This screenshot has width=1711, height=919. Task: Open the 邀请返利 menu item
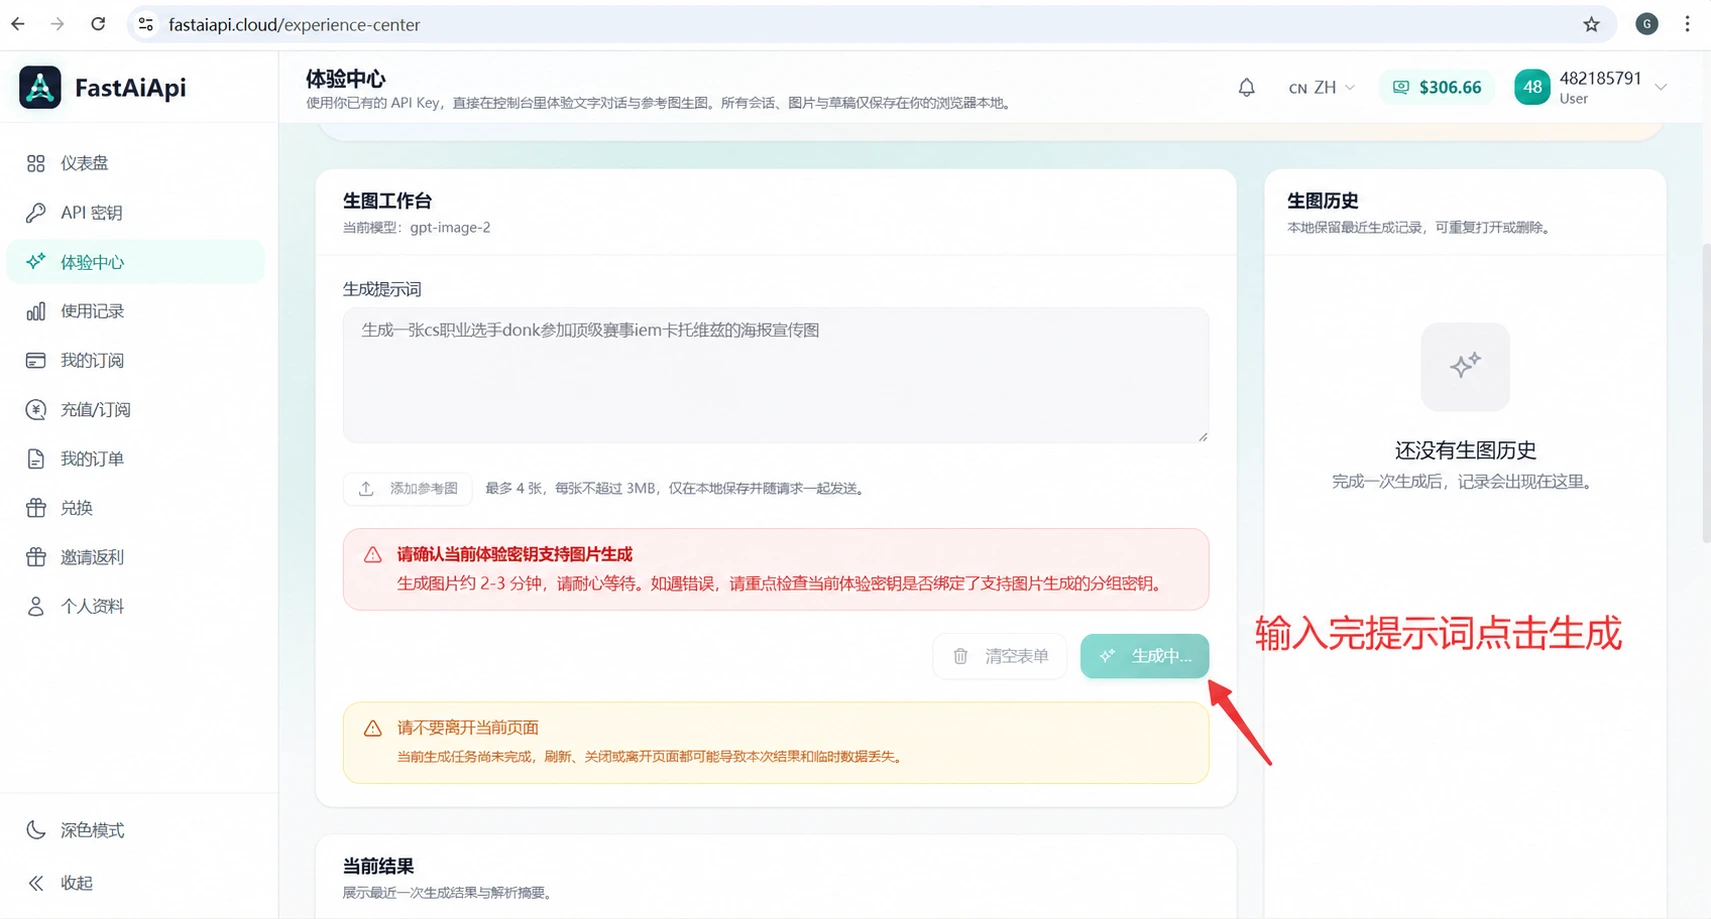[135, 557]
